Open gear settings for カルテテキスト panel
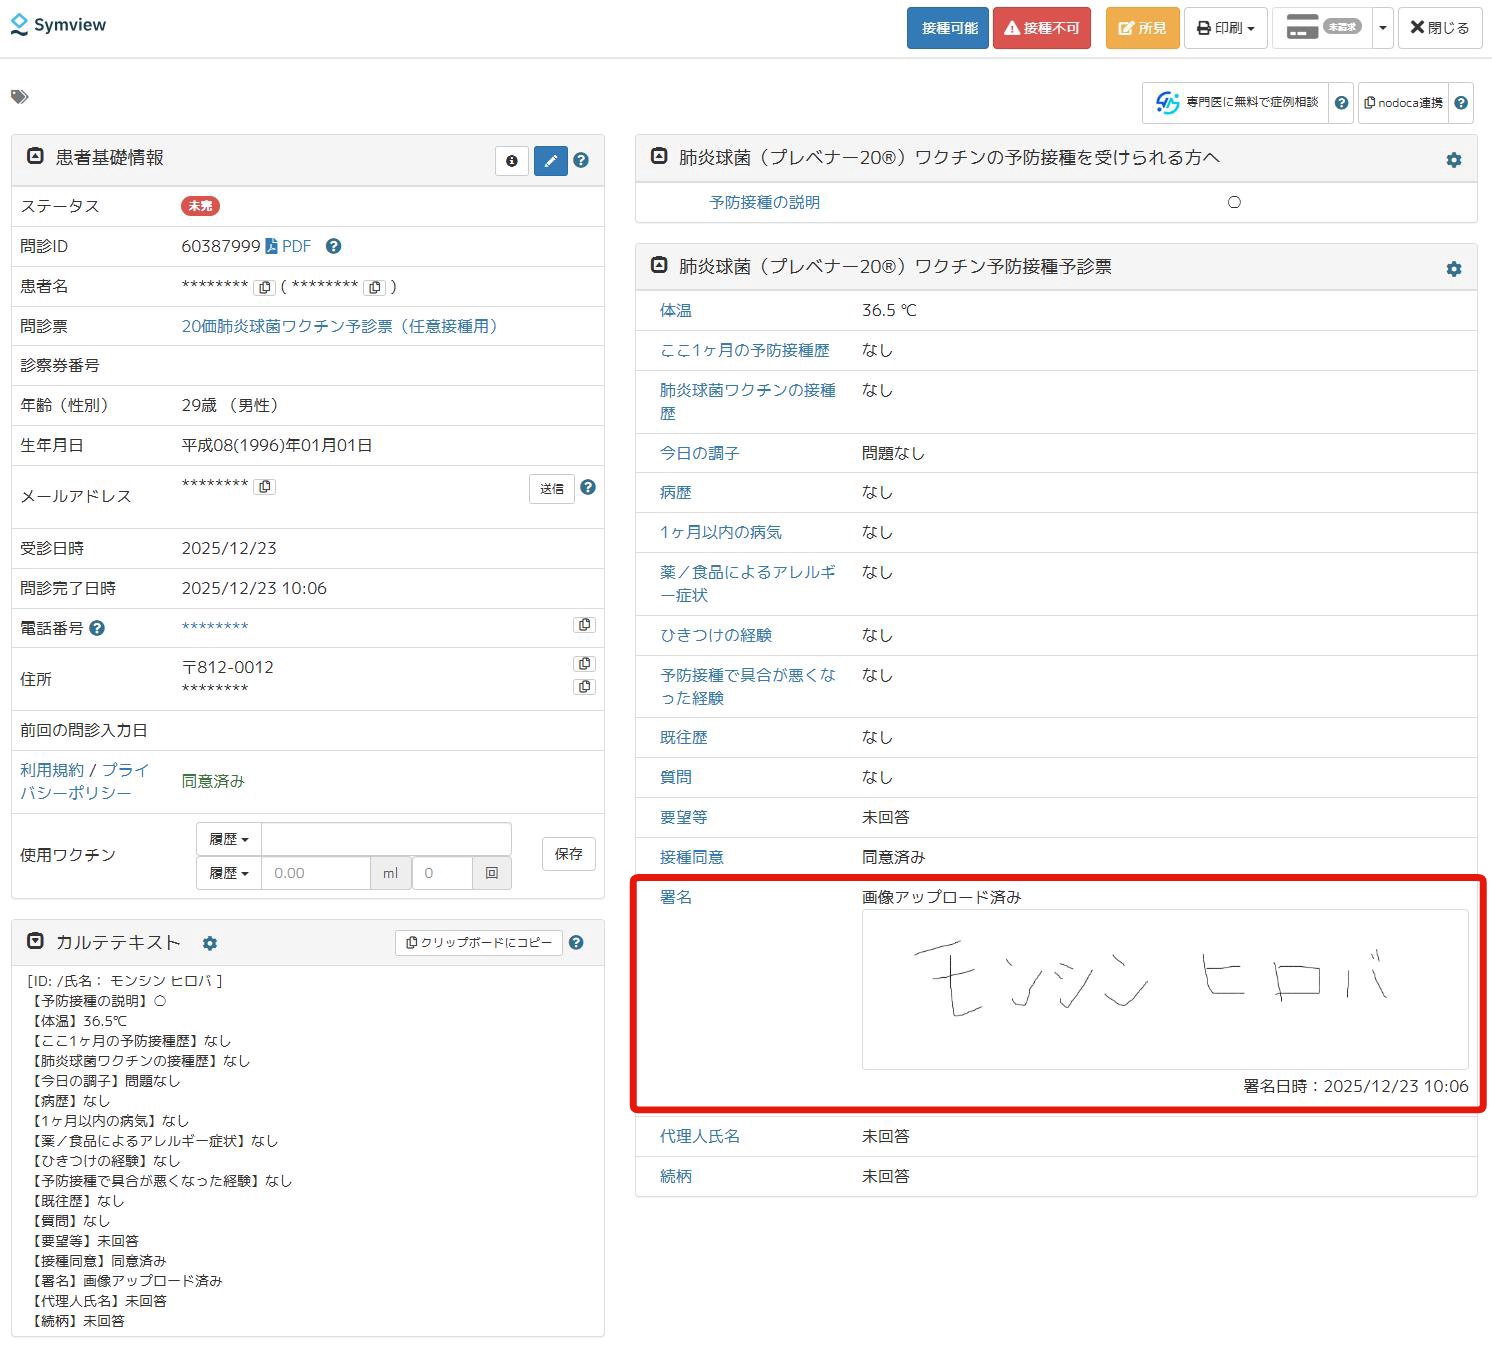The height and width of the screenshot is (1349, 1492). pyautogui.click(x=210, y=943)
